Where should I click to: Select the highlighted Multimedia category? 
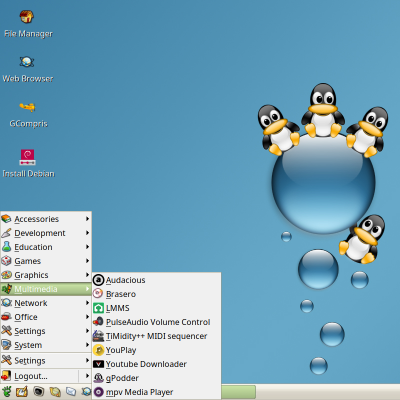[x=46, y=289]
